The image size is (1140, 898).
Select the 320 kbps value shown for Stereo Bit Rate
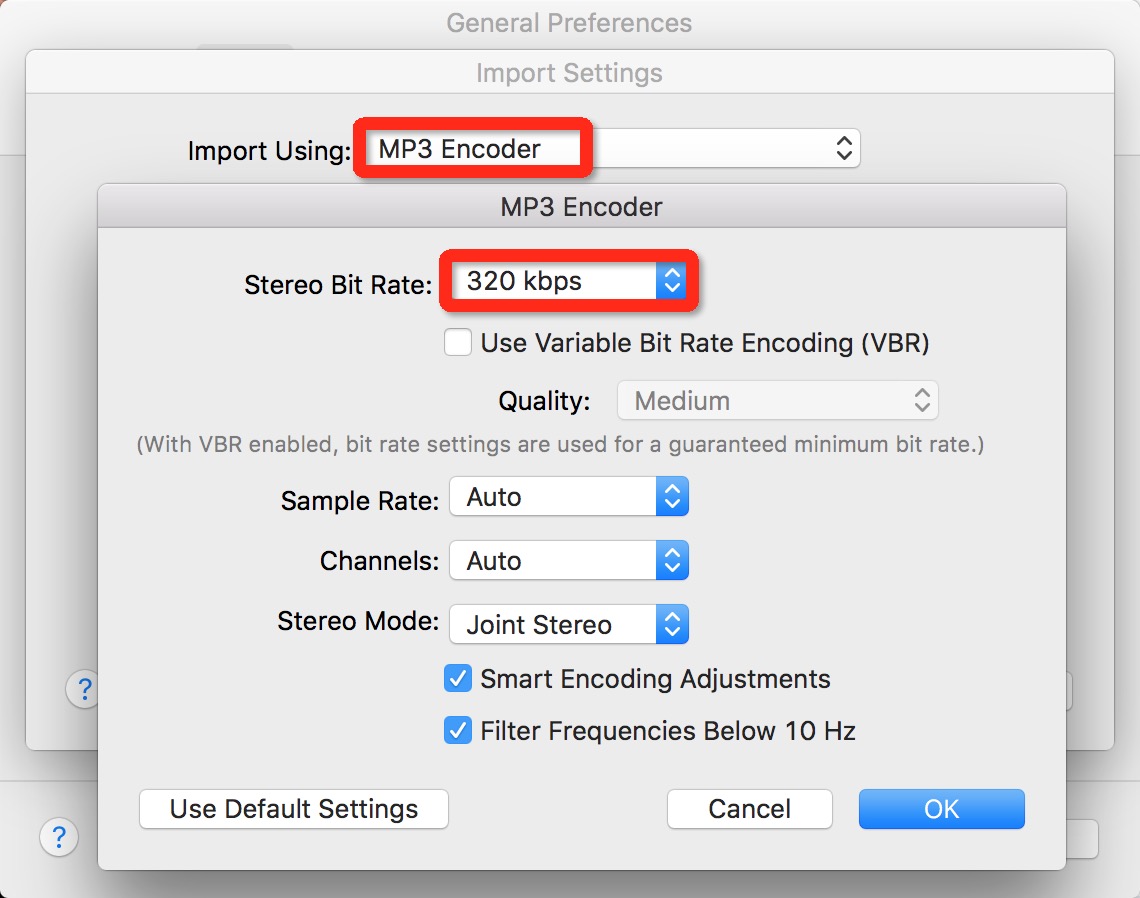520,281
